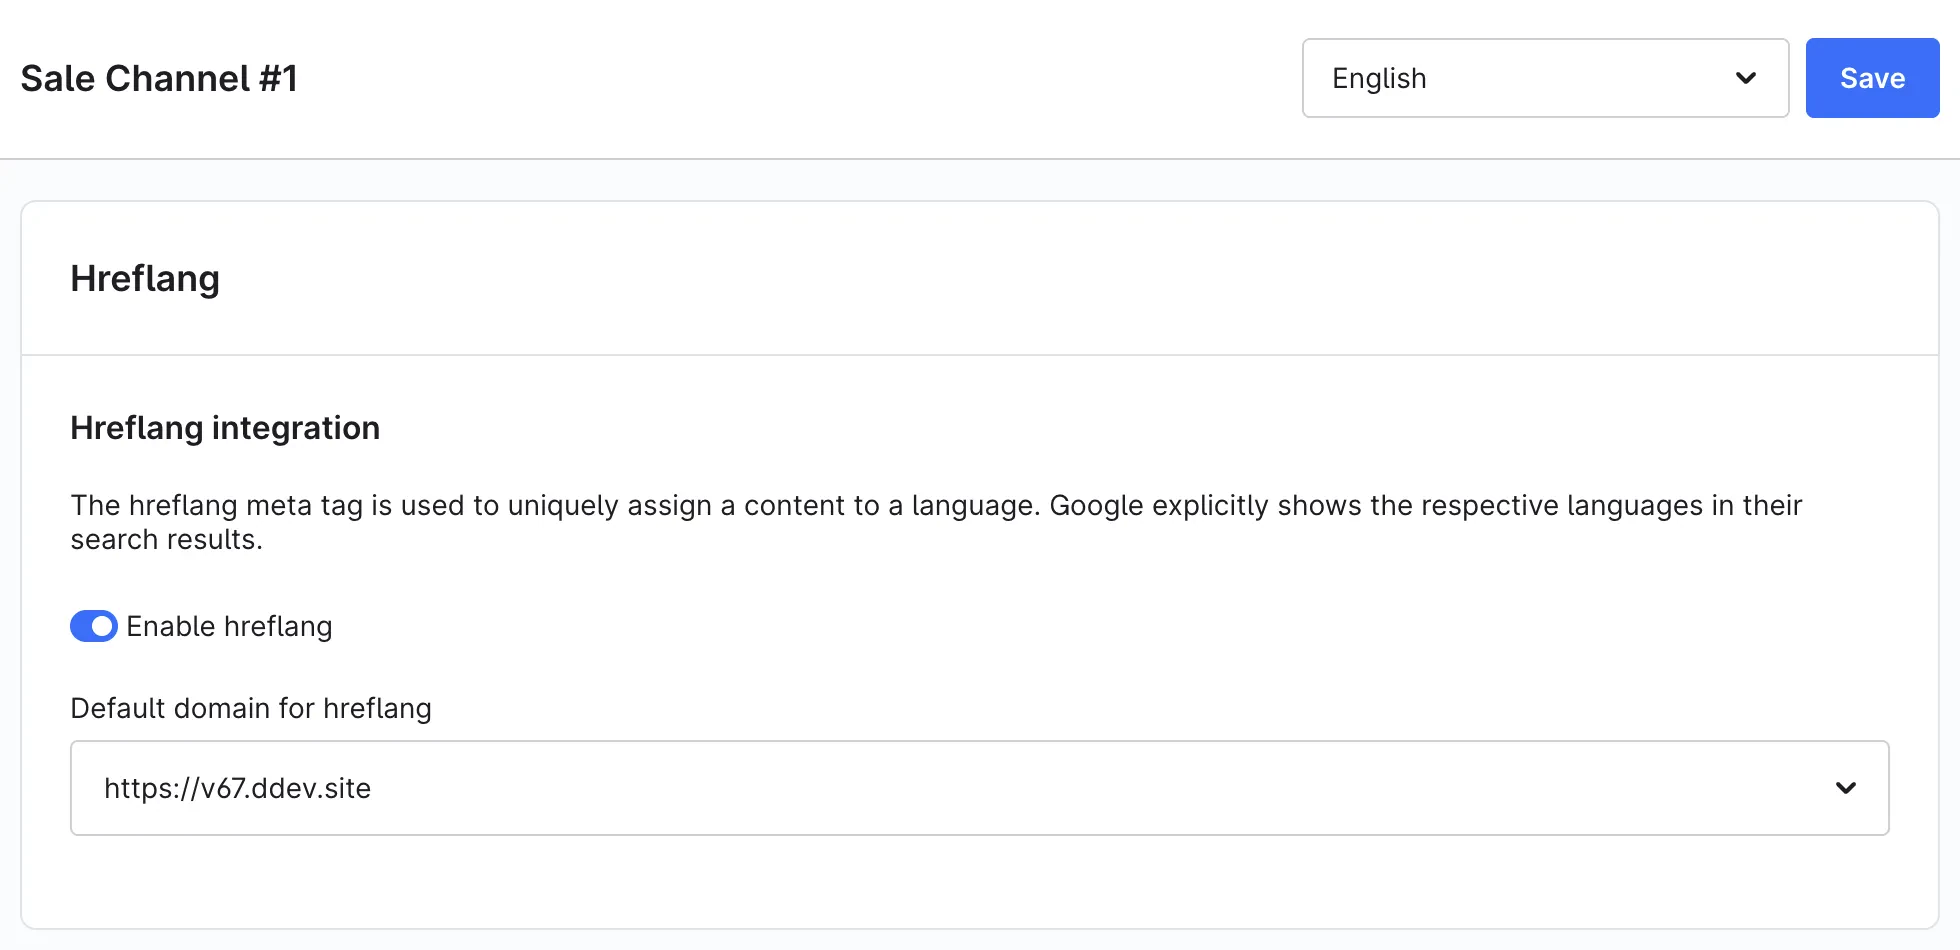Viewport: 1960px width, 950px height.
Task: Click the word "Save" on the blue button
Action: 1872,78
